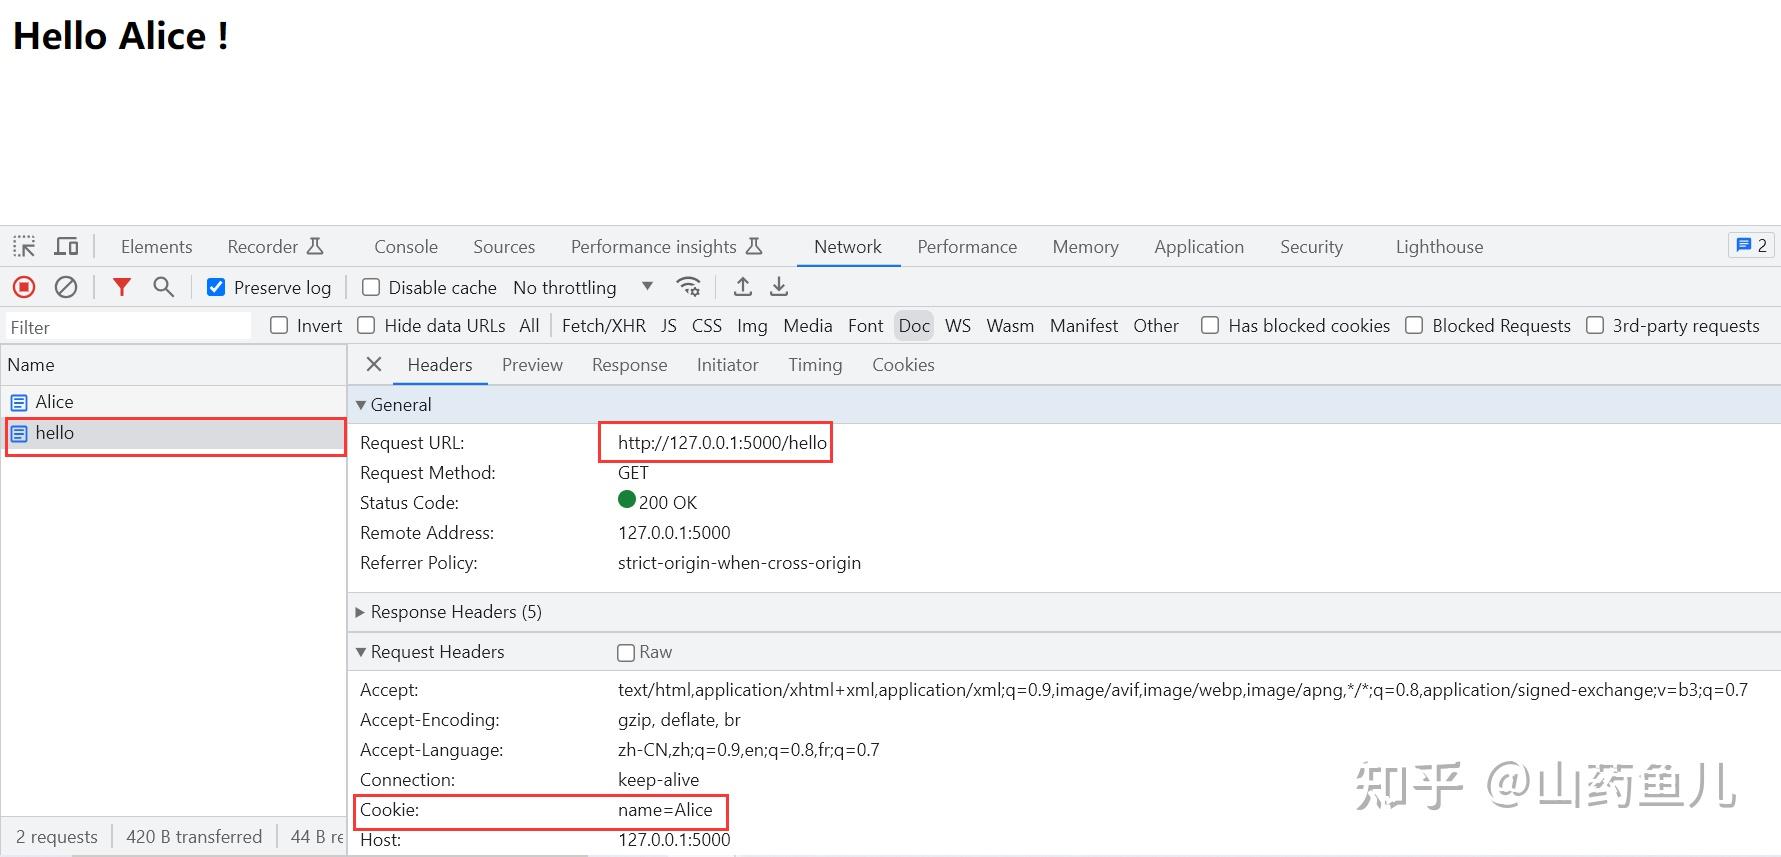Open the network search magnifier
The image size is (1781, 857).
164,288
